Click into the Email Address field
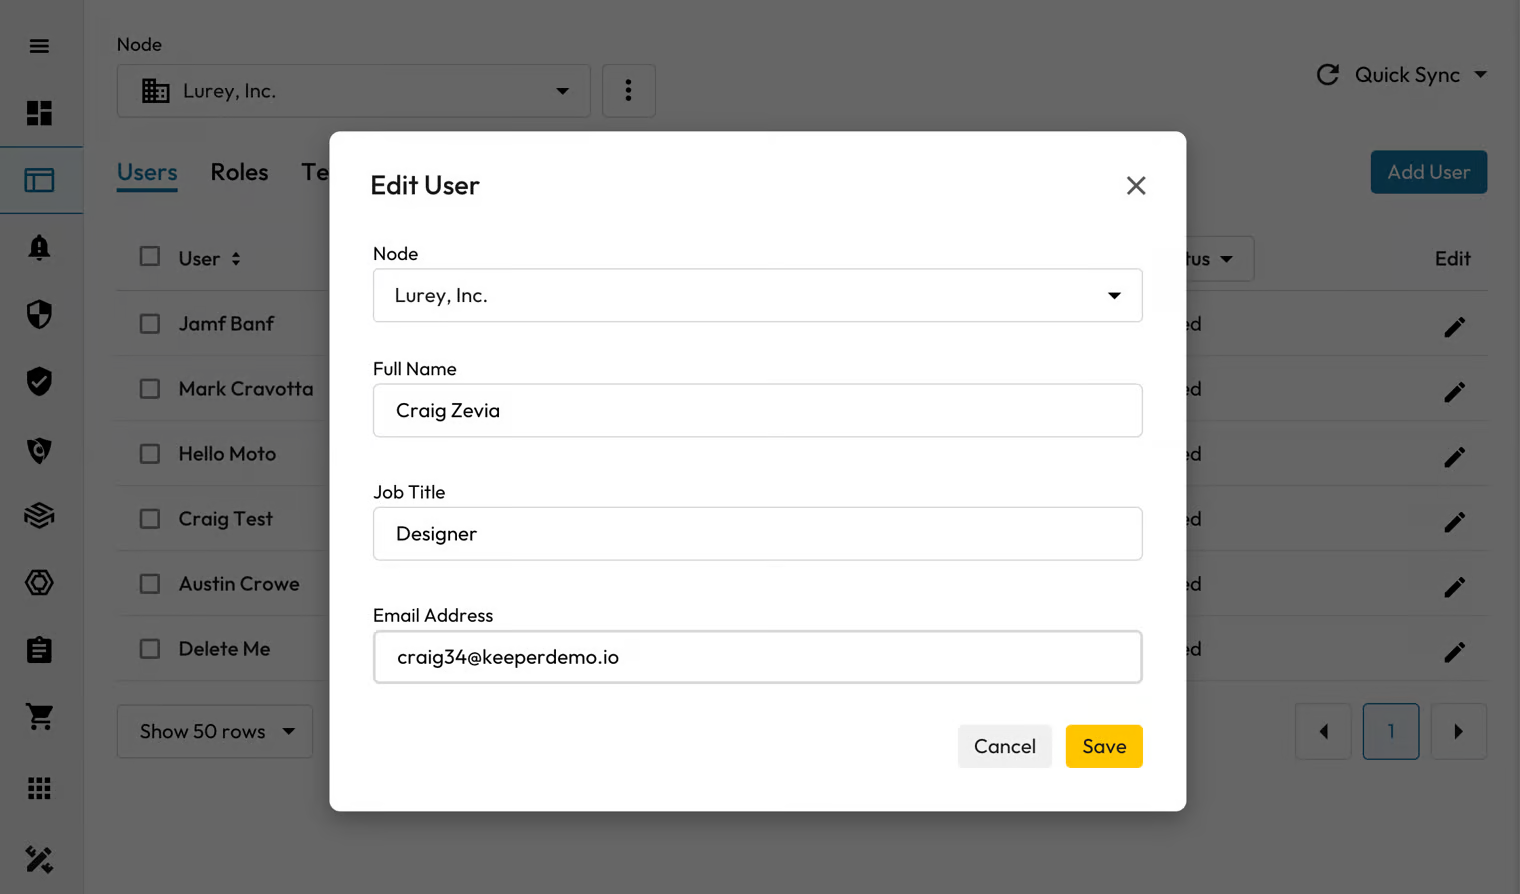The height and width of the screenshot is (894, 1520). (x=757, y=657)
